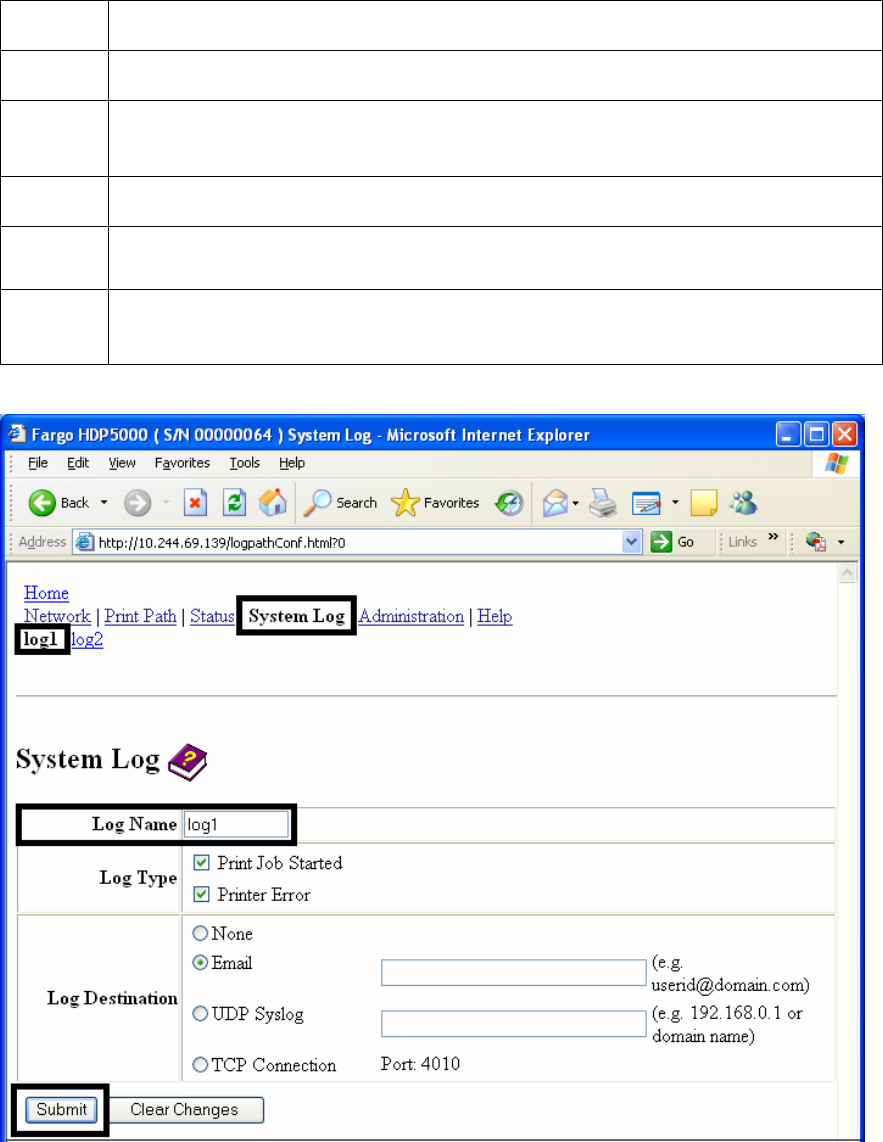
Task: Open the Tools menu
Action: [245, 462]
